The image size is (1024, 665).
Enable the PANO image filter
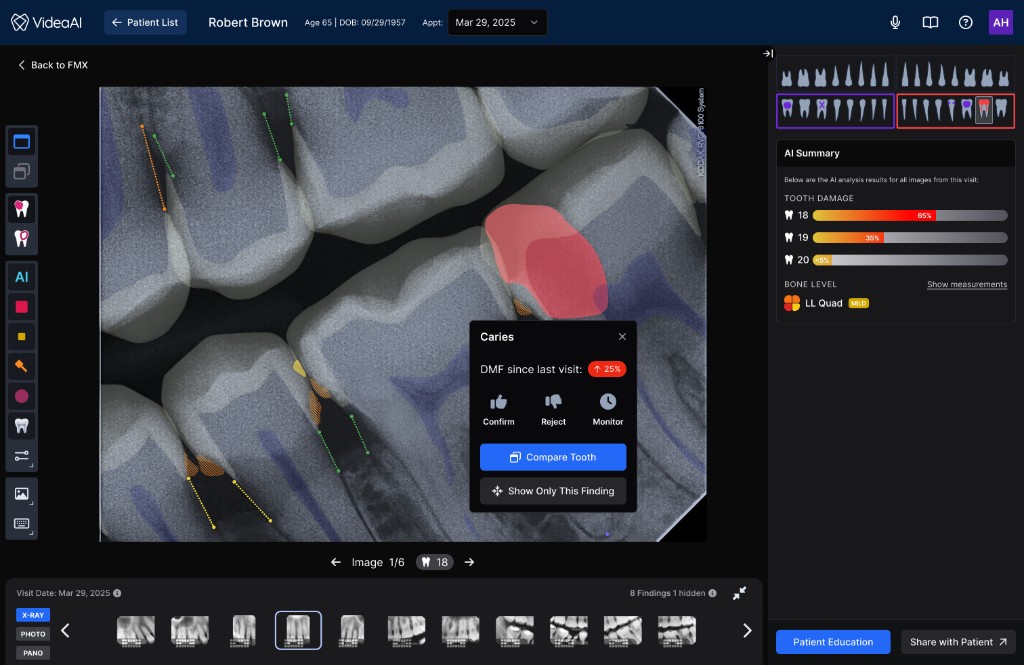[x=32, y=652]
